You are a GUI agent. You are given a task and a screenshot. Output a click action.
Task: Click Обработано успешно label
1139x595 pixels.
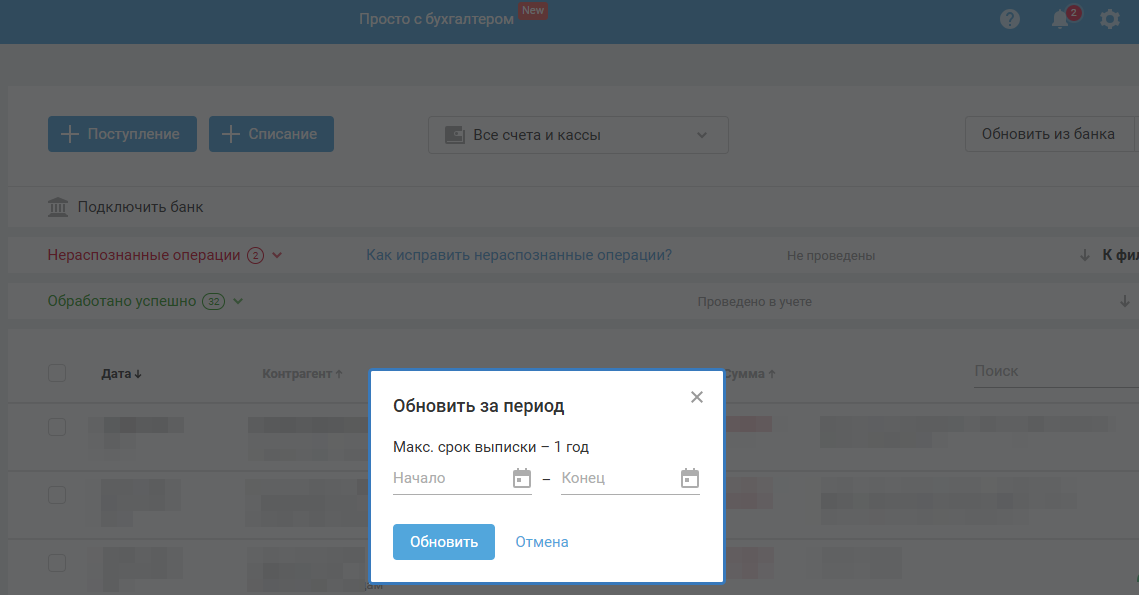tap(121, 301)
